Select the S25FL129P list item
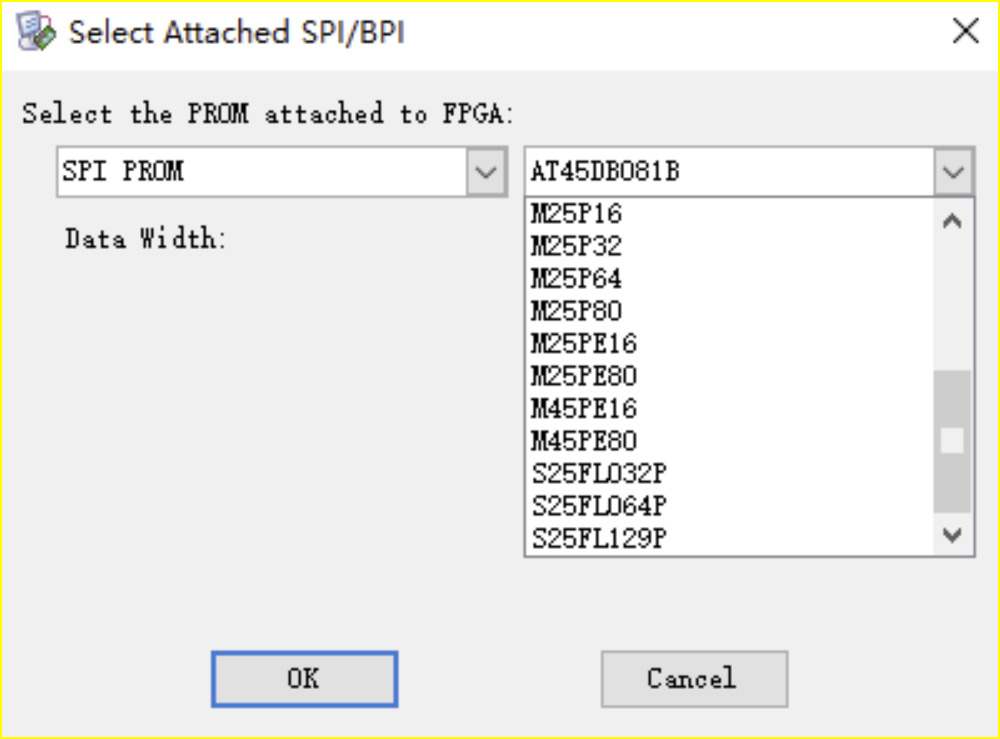Viewport: 1000px width, 739px height. click(x=598, y=539)
